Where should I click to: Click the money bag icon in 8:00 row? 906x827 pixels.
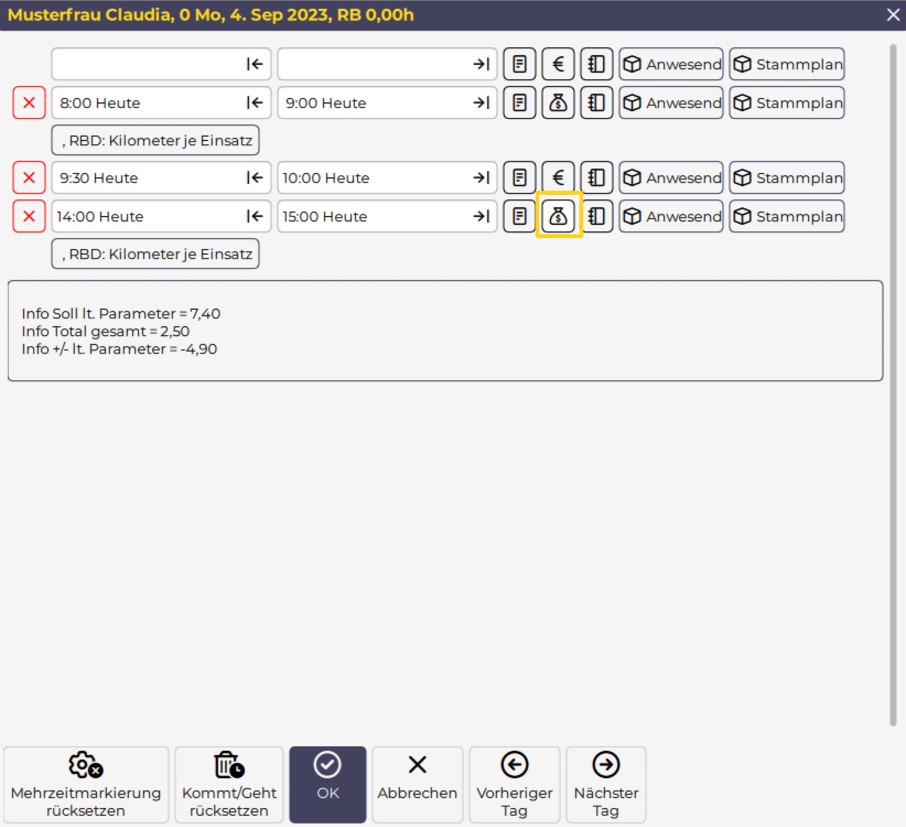point(558,103)
